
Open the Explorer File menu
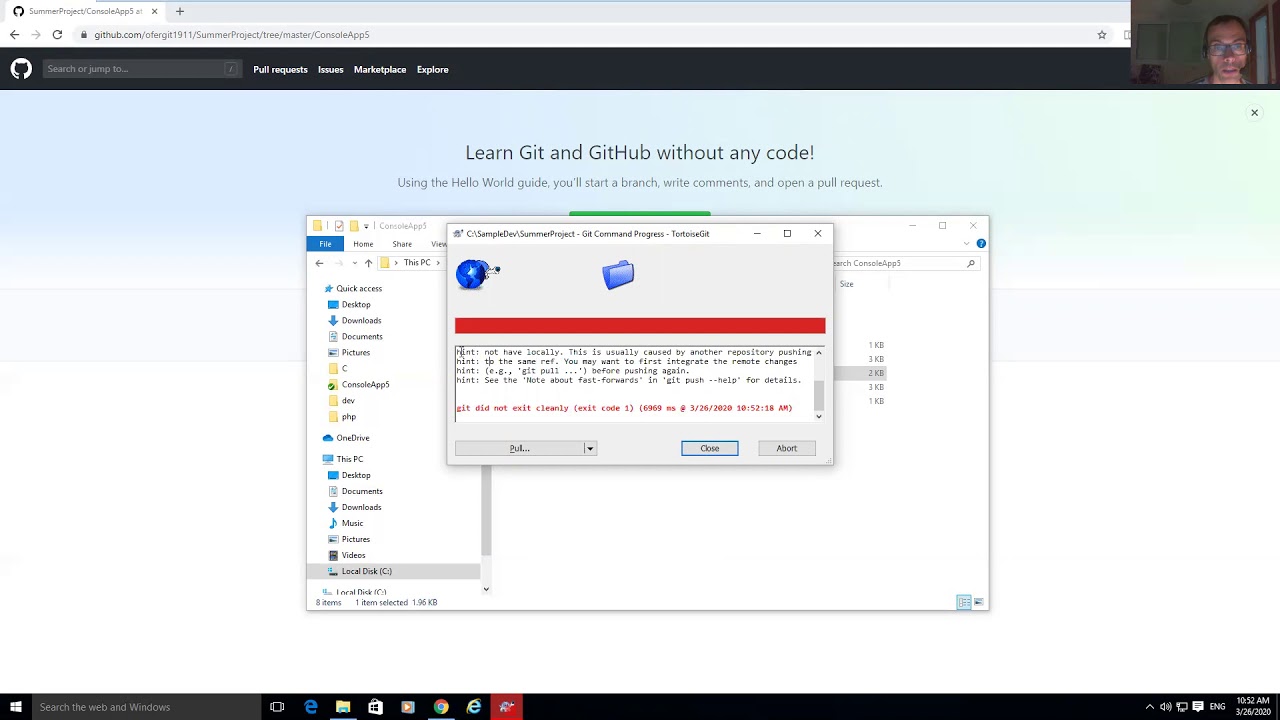[325, 244]
